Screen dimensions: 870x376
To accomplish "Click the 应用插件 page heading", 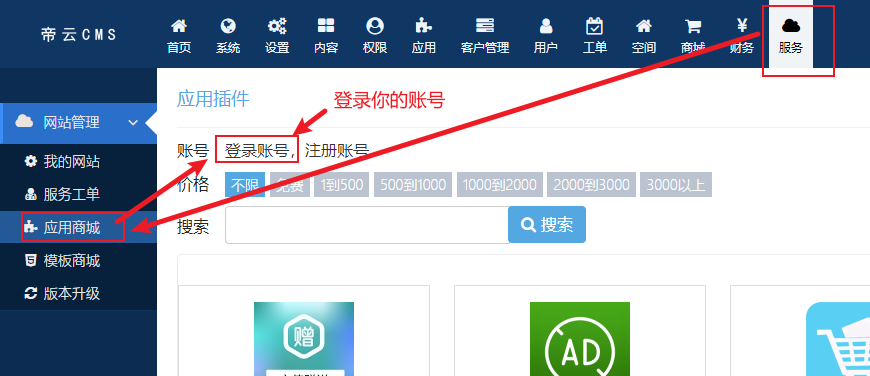I will pyautogui.click(x=213, y=99).
